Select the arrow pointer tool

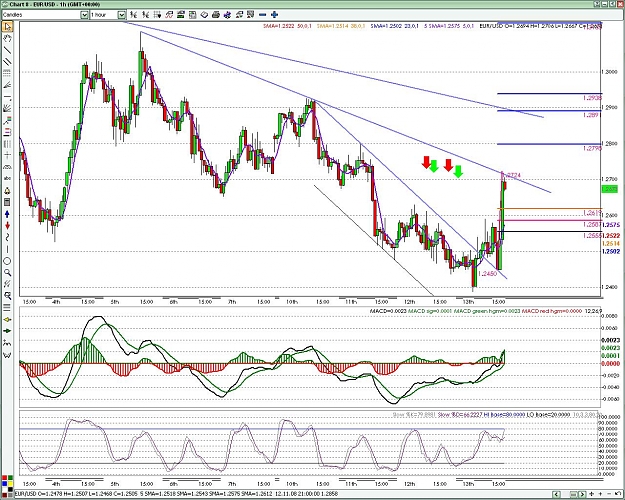tap(7, 26)
